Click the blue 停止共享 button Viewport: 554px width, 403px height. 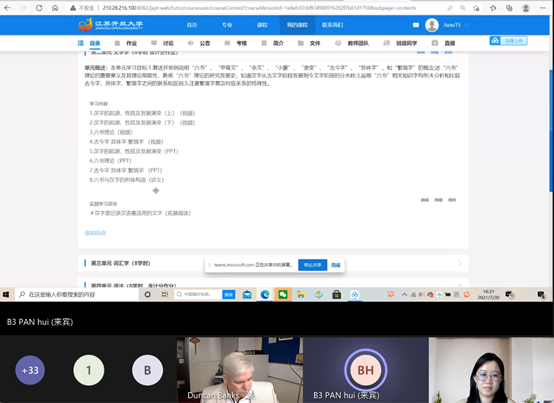tap(312, 265)
